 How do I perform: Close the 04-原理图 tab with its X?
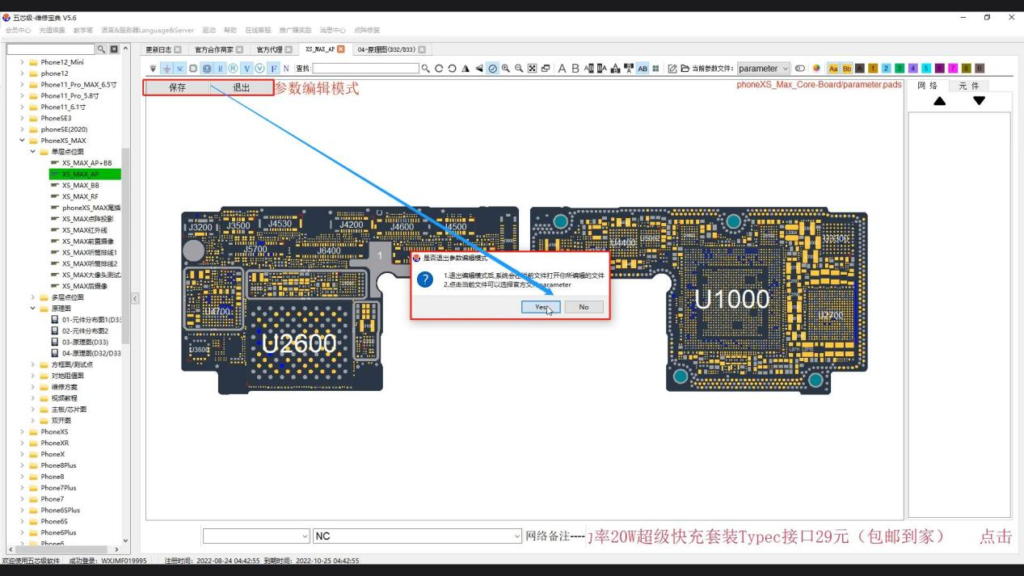pyautogui.click(x=422, y=50)
